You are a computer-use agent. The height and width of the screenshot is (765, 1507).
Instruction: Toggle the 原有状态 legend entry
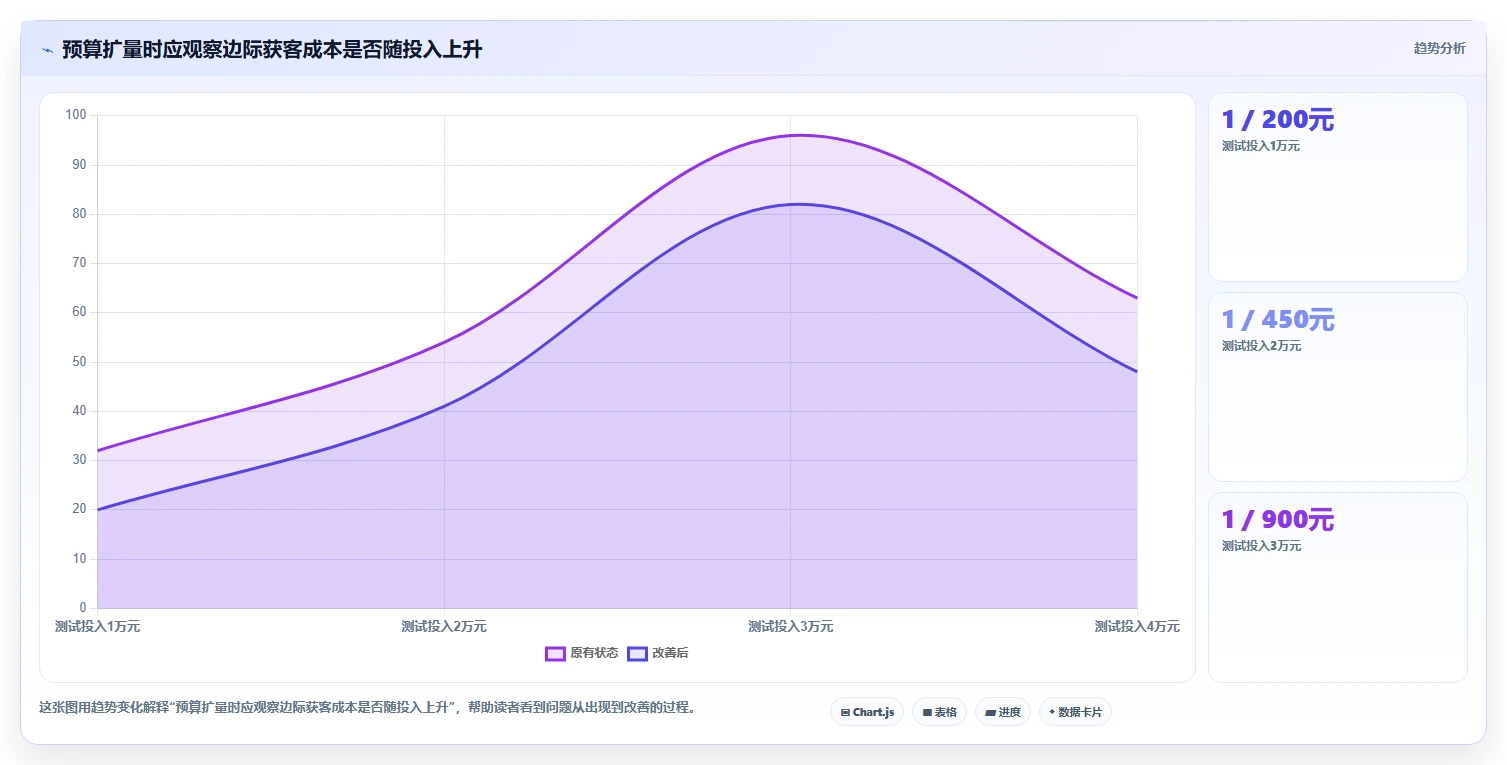(x=581, y=653)
